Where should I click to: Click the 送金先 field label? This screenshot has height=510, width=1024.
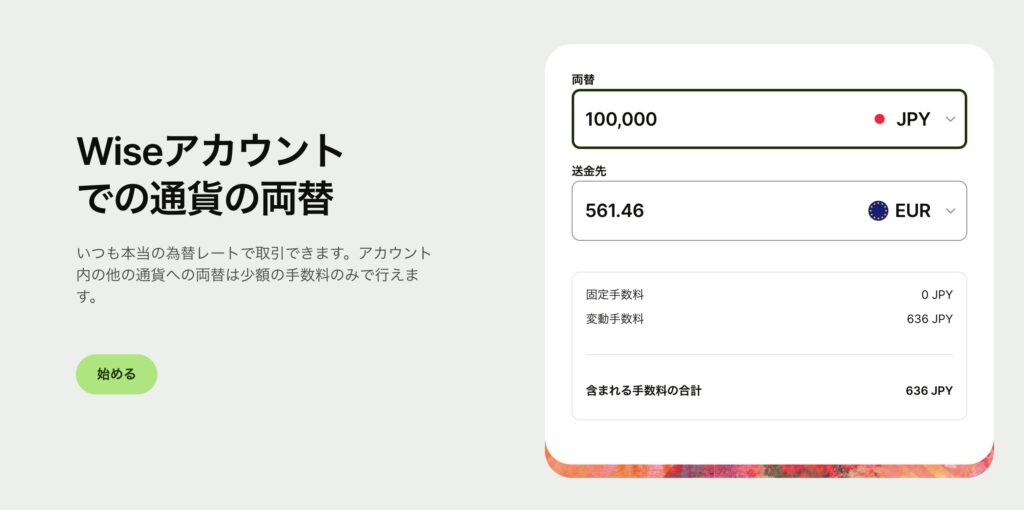[x=589, y=171]
